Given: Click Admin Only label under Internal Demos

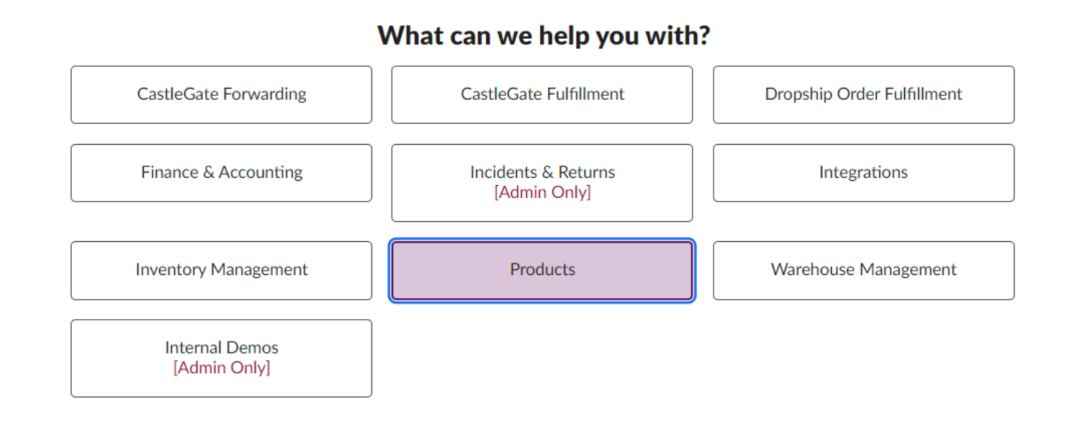Looking at the screenshot, I should pos(221,368).
